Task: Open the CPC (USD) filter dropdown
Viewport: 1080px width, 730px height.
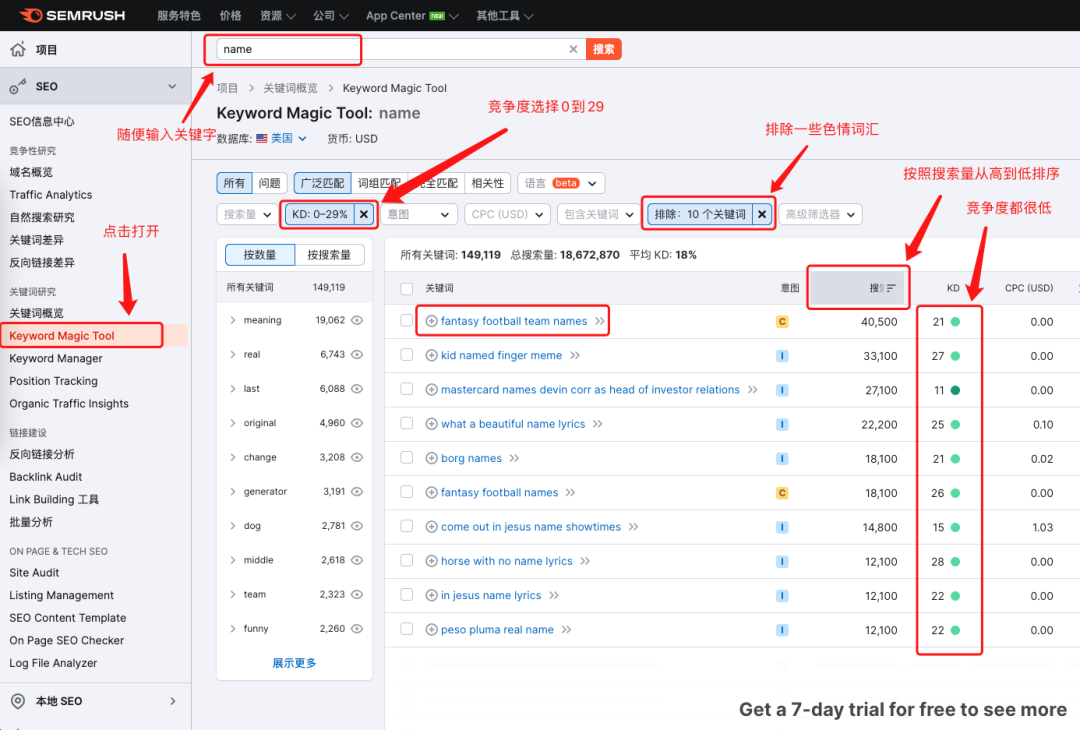Action: click(x=505, y=213)
